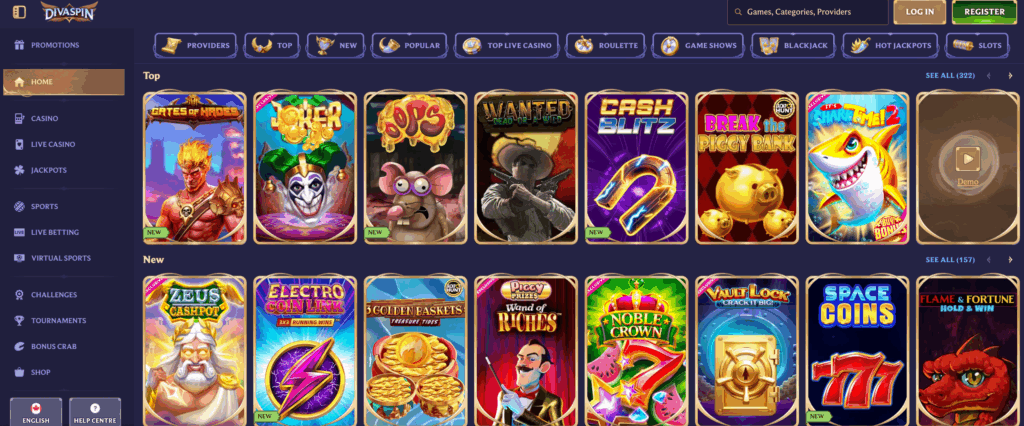Click the Register button
Viewport: 1024px width, 426px height.
coord(984,12)
